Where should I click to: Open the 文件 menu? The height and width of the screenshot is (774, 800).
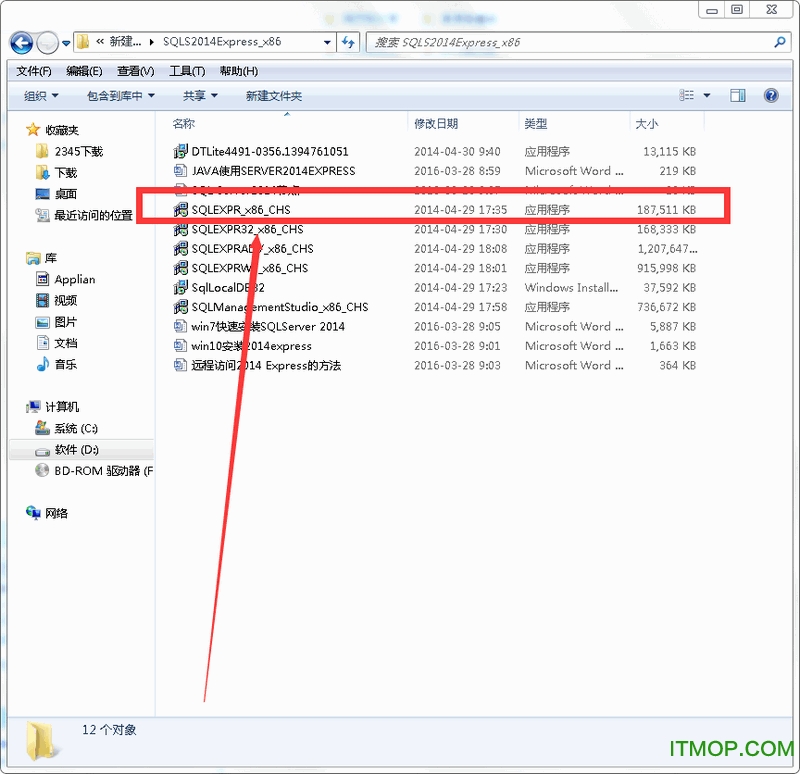click(33, 70)
